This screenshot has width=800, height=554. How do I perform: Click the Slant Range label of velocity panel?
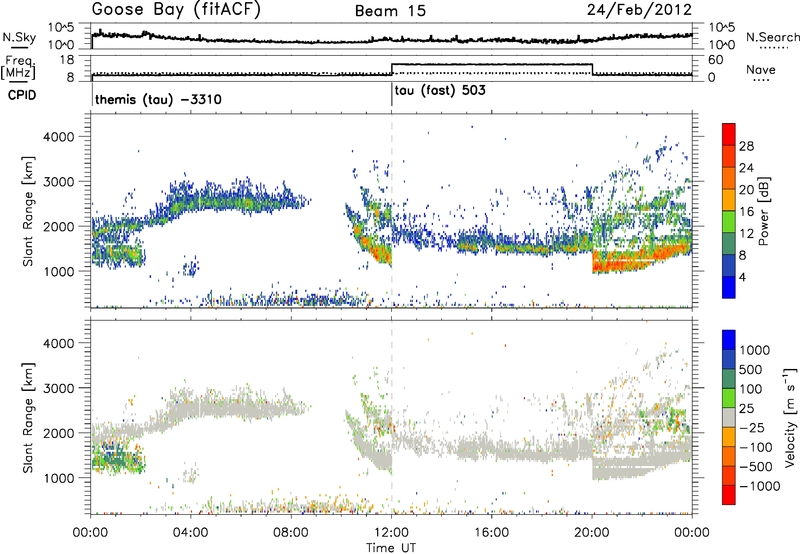(x=28, y=417)
